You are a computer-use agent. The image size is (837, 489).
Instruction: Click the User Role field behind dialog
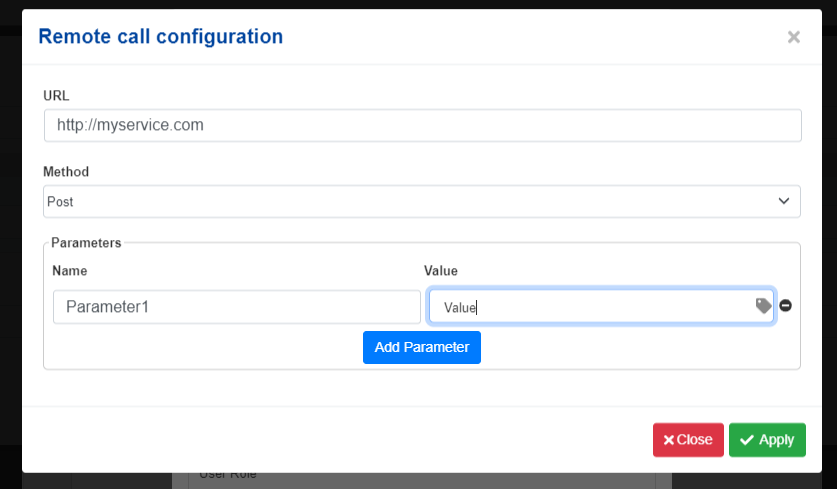point(422,478)
